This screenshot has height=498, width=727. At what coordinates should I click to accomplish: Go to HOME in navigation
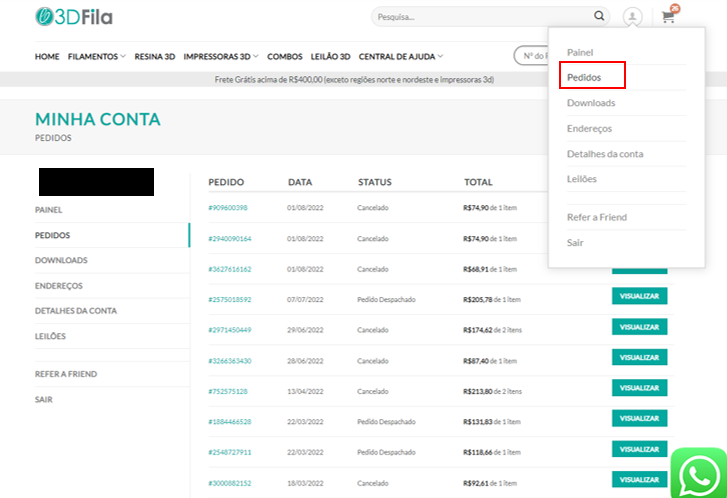tap(47, 57)
